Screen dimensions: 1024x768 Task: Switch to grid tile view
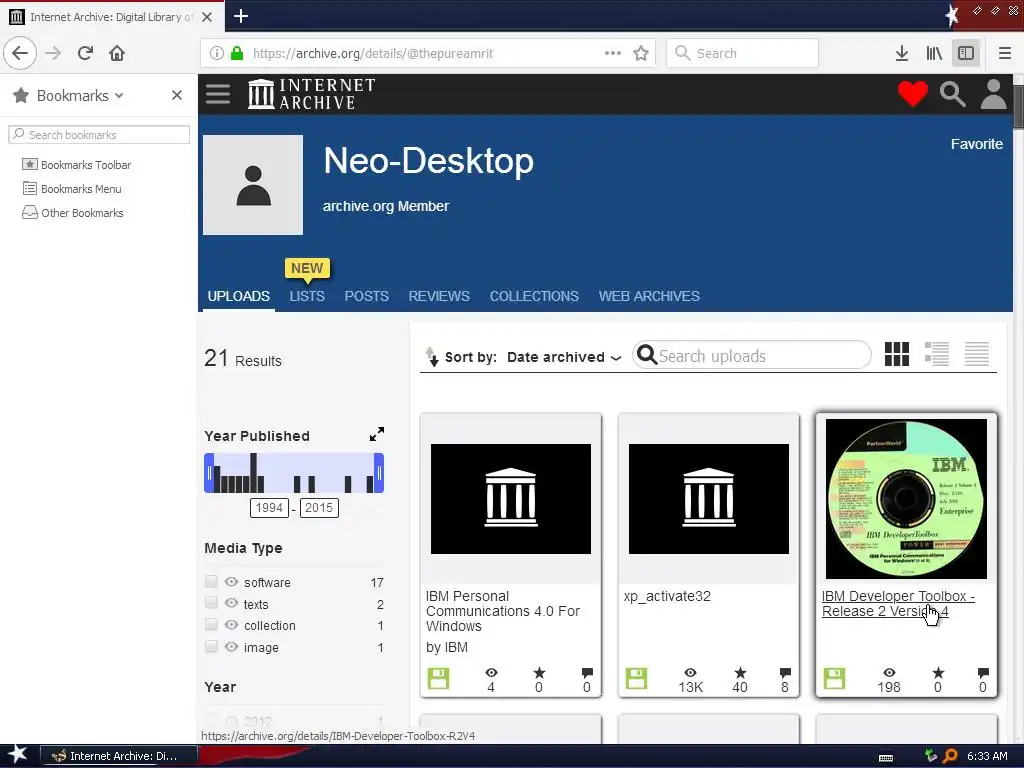pyautogui.click(x=897, y=354)
